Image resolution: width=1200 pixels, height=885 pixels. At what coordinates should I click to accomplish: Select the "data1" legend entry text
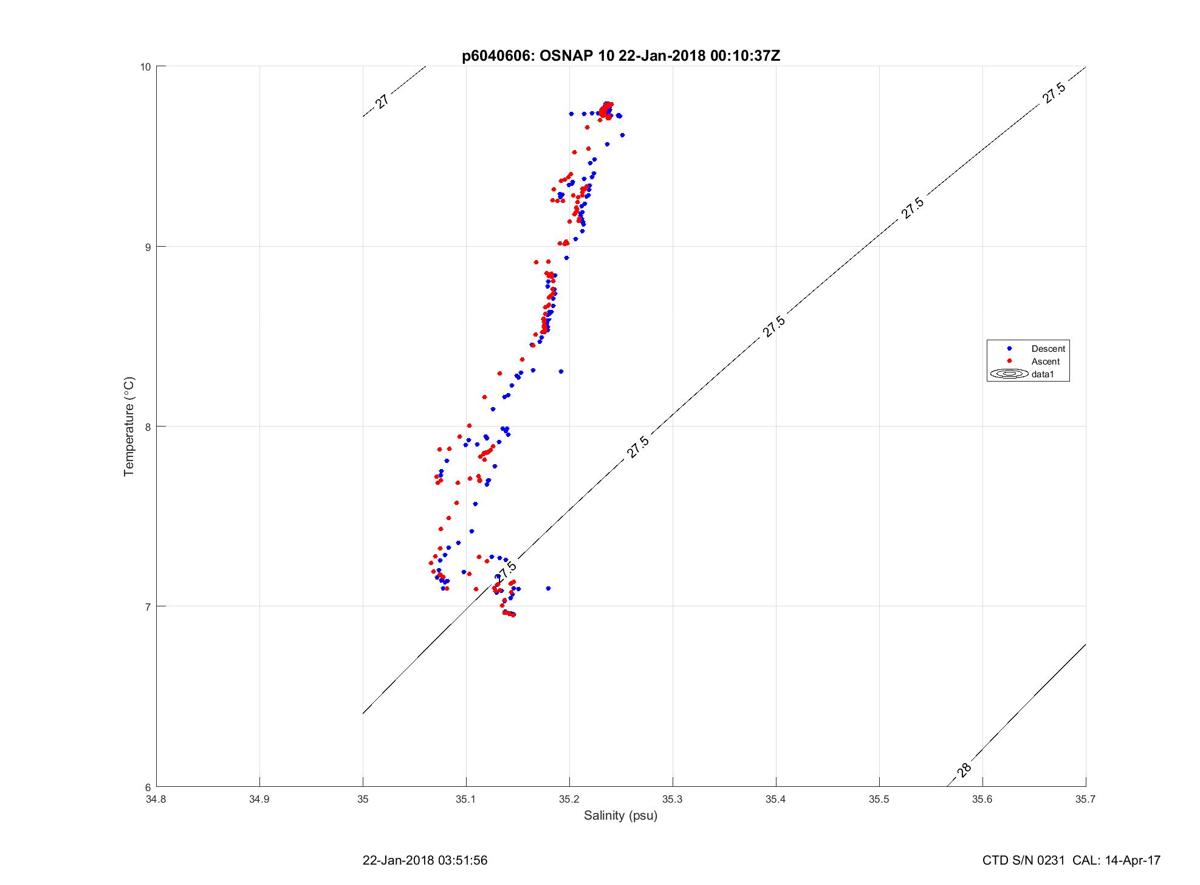coord(1045,374)
